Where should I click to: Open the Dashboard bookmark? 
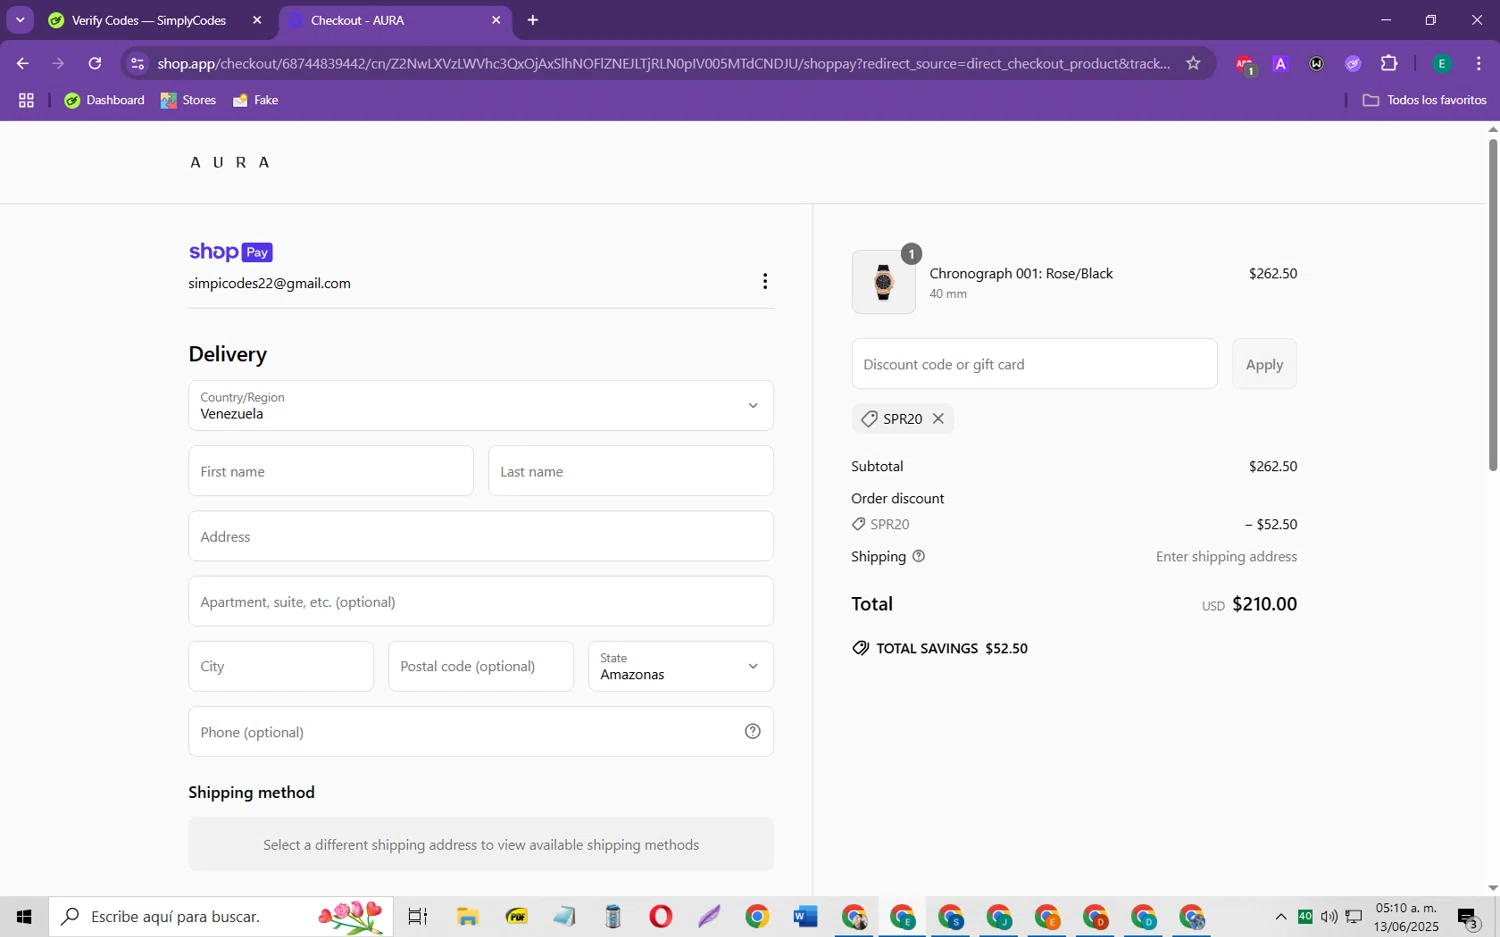click(105, 100)
